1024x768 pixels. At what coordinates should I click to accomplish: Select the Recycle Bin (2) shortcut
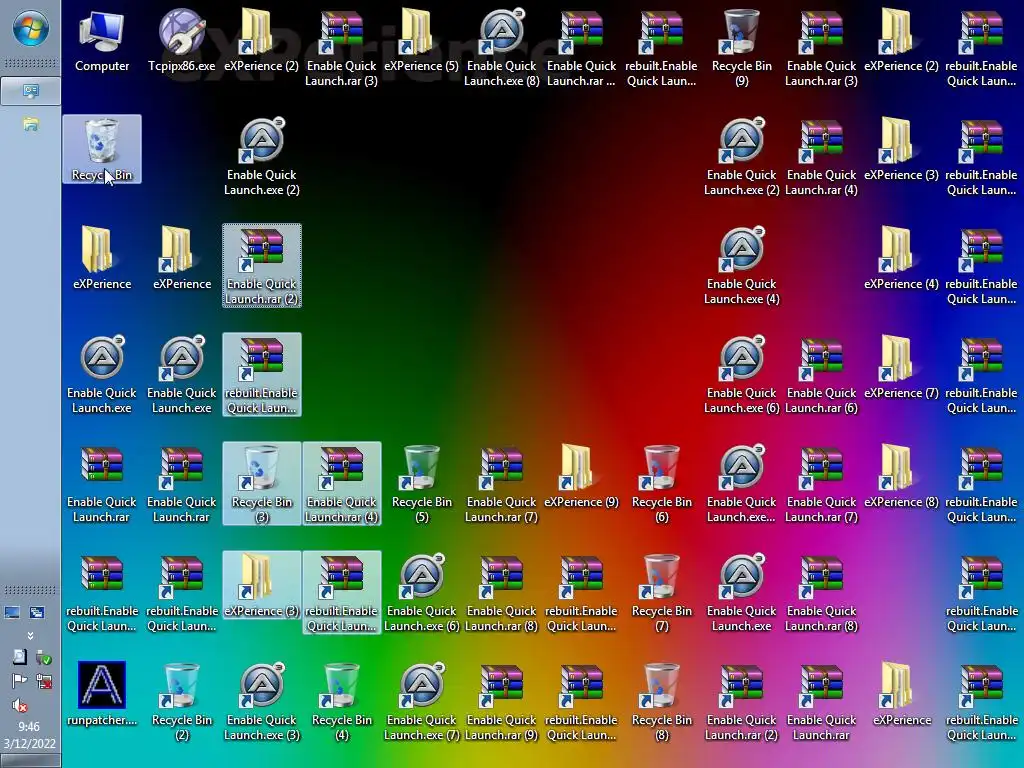(x=182, y=701)
